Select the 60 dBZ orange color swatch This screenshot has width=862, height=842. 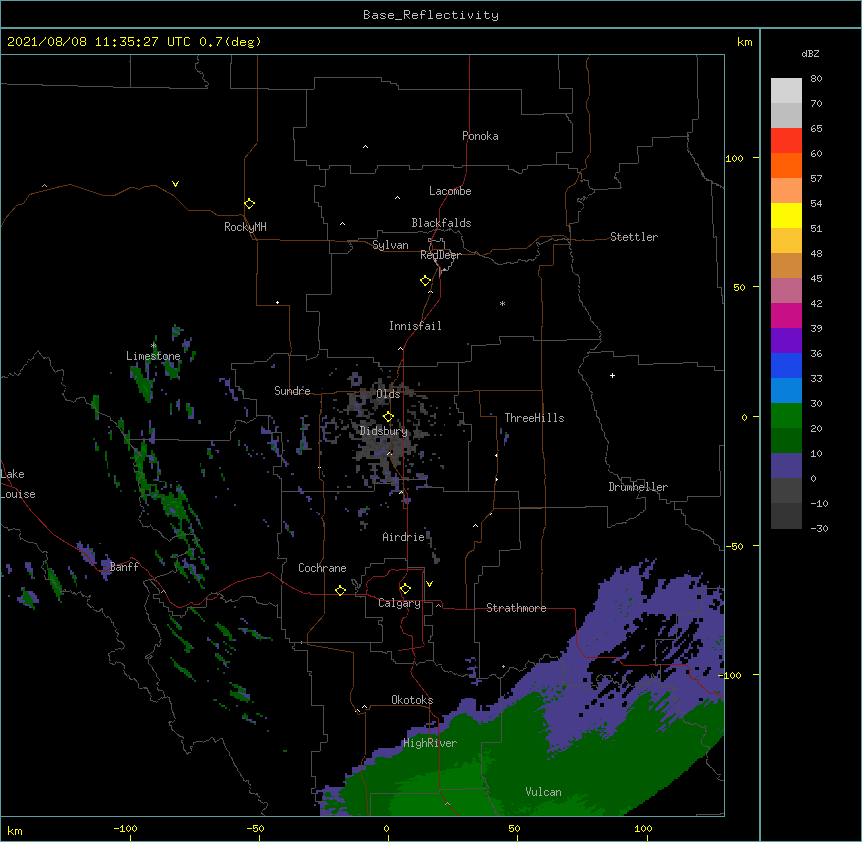786,165
